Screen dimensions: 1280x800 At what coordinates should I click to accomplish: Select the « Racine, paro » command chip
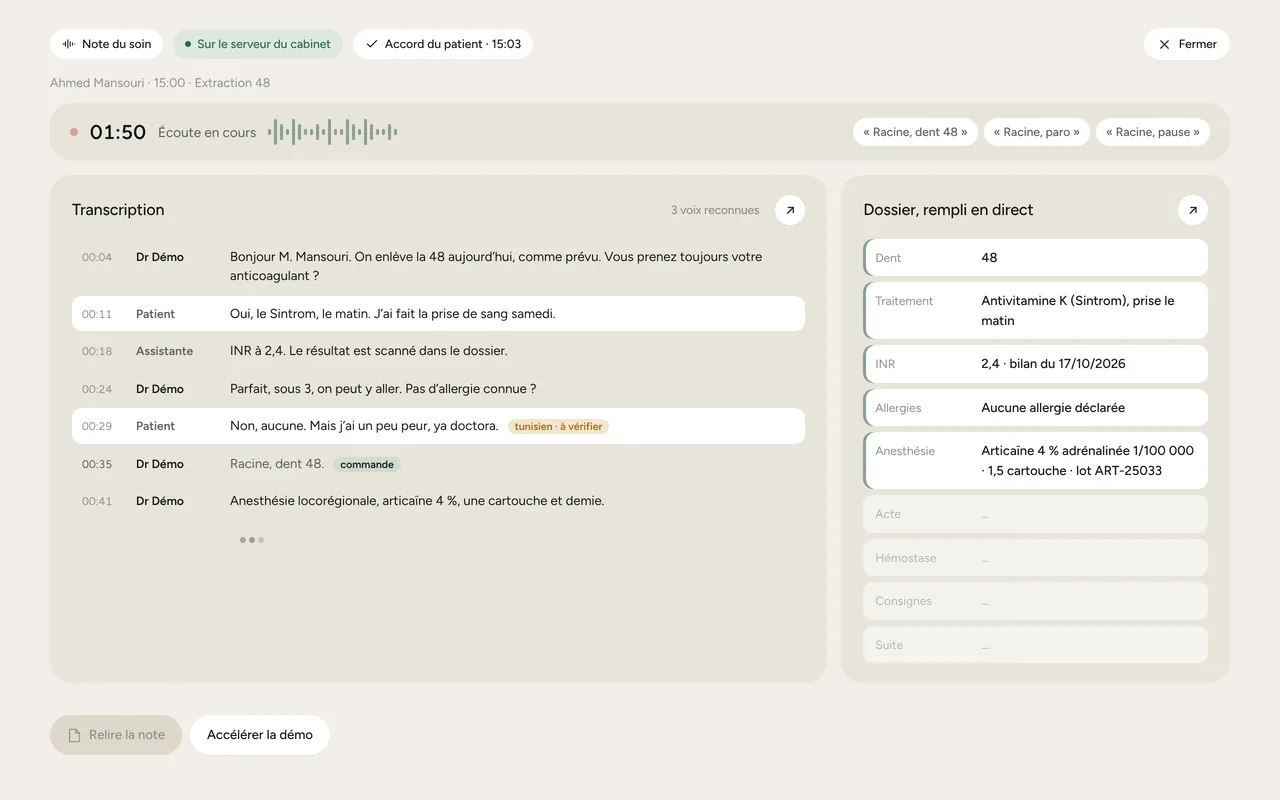pos(1037,132)
